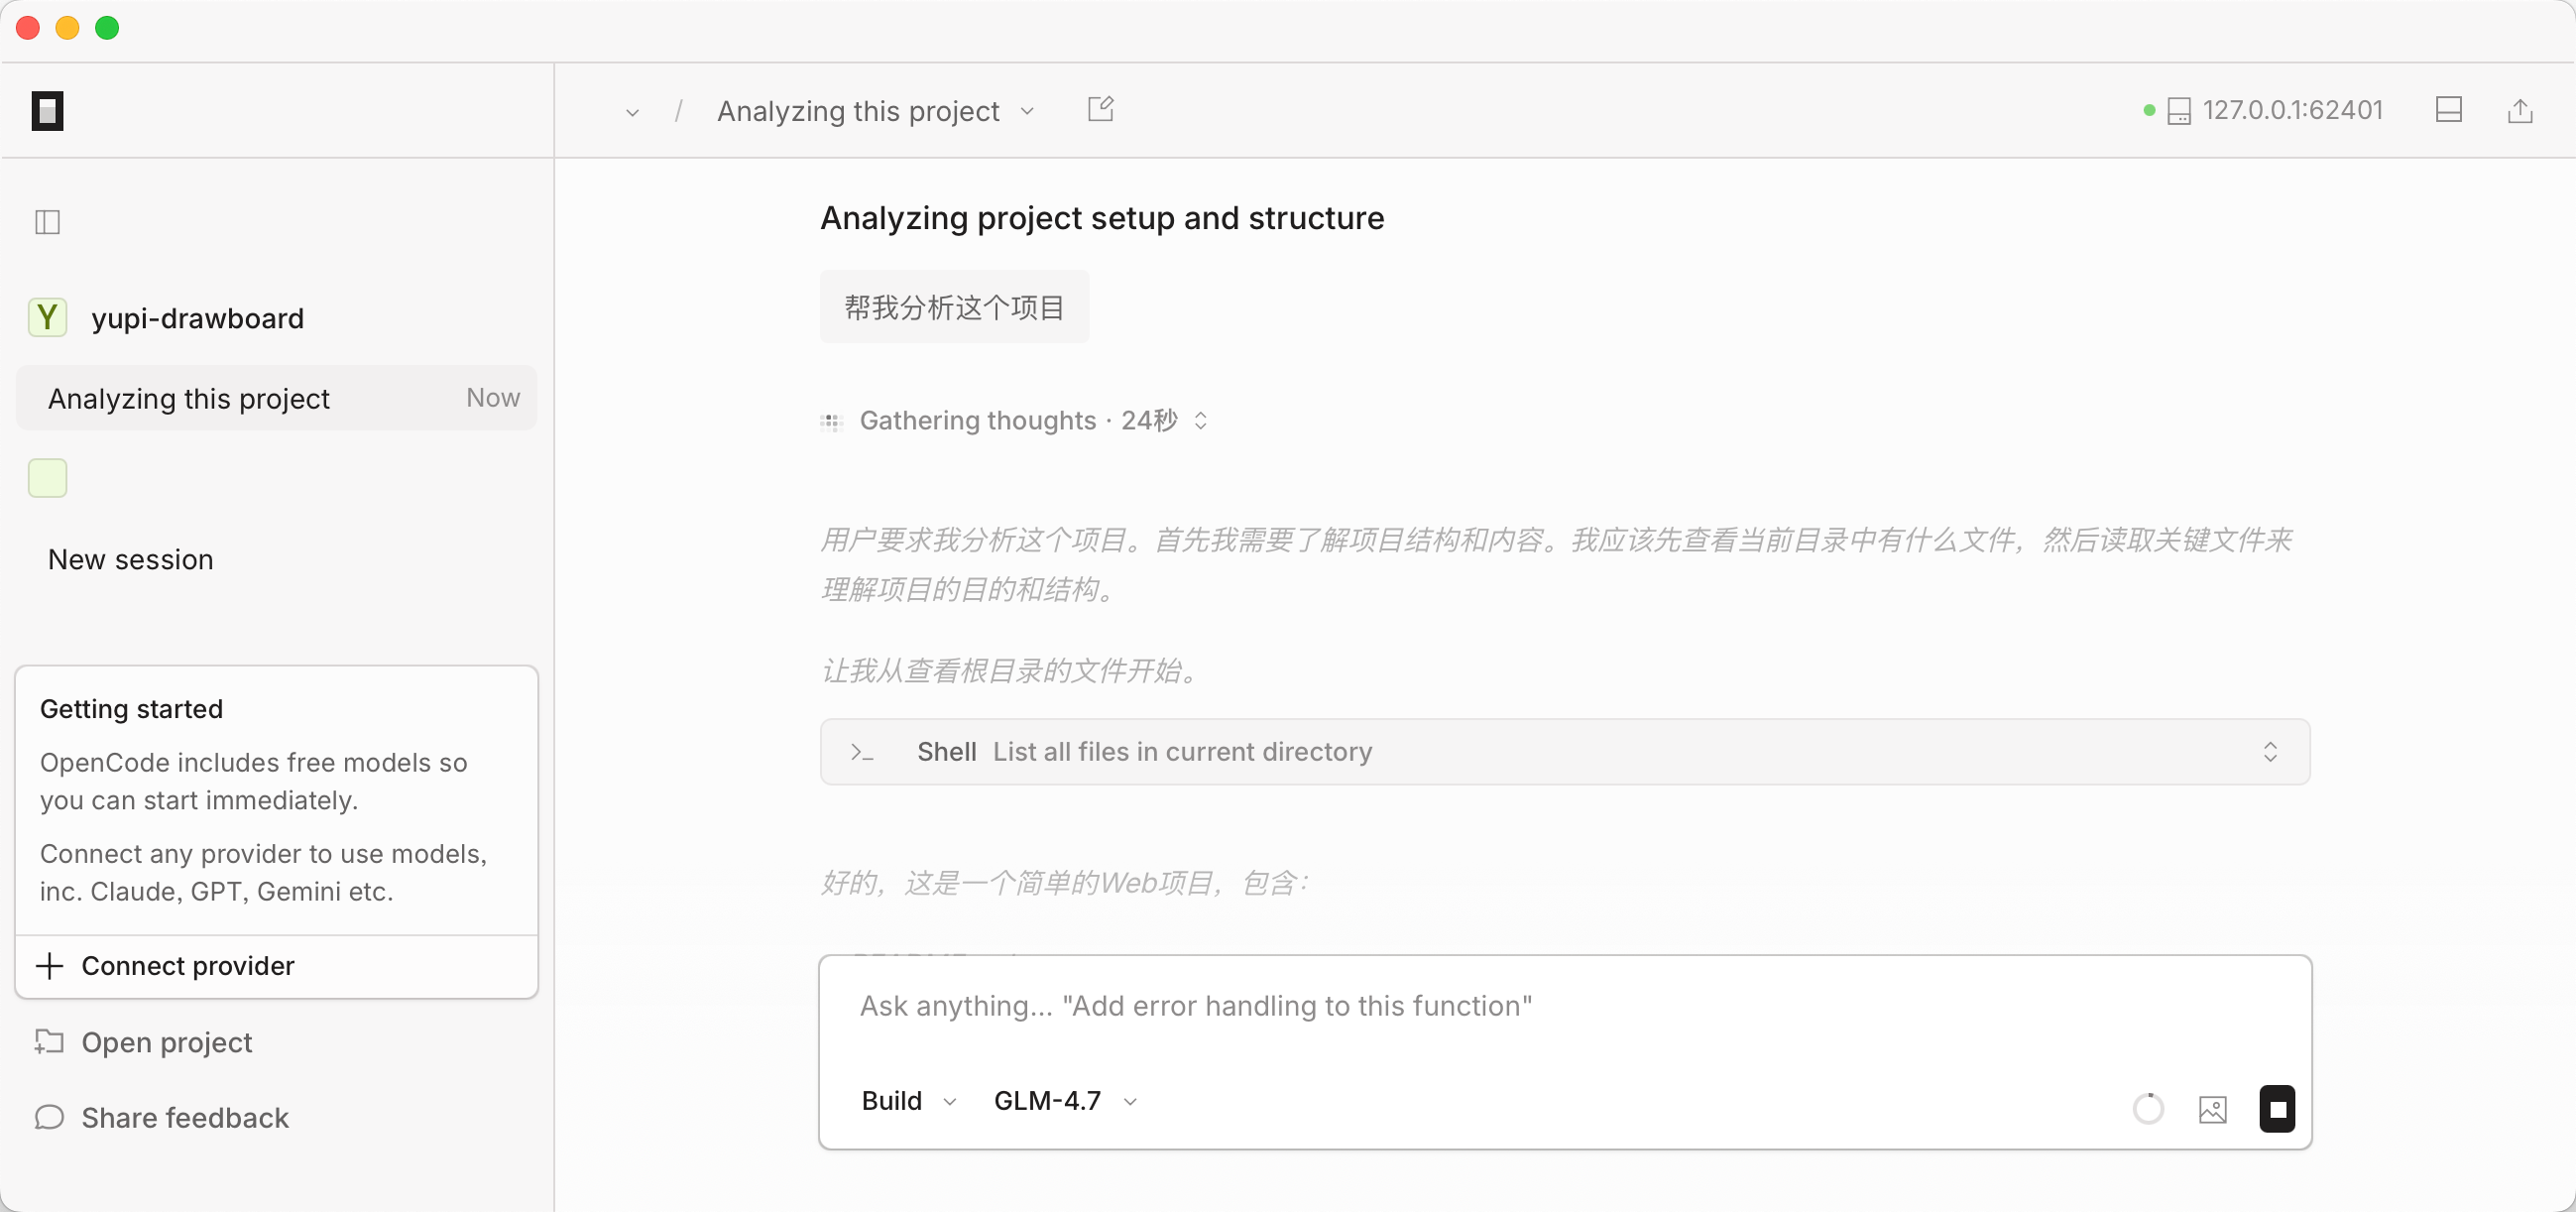
Task: Expand the Shell command output
Action: tap(2270, 752)
